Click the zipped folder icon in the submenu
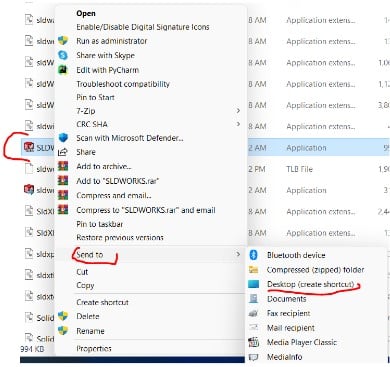Image resolution: width=390 pixels, height=367 pixels. point(254,270)
